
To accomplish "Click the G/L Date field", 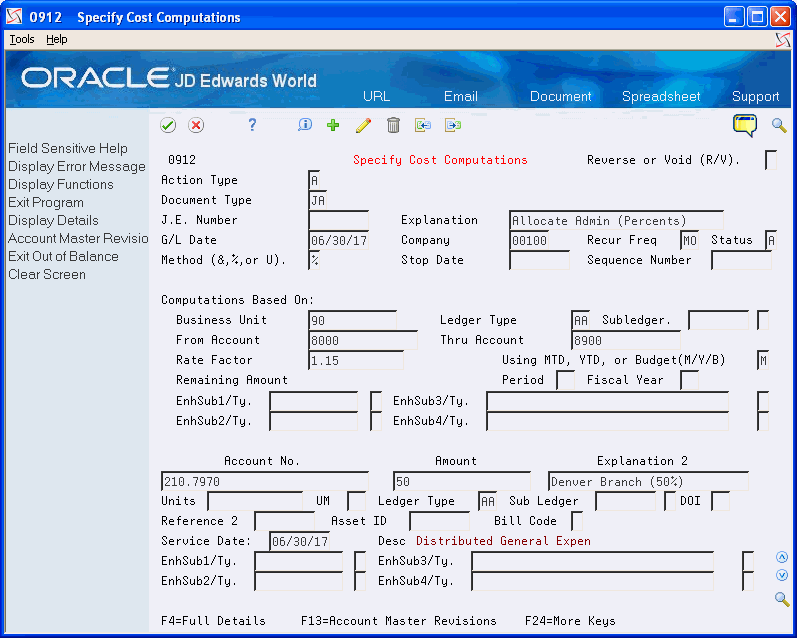I will tap(339, 240).
